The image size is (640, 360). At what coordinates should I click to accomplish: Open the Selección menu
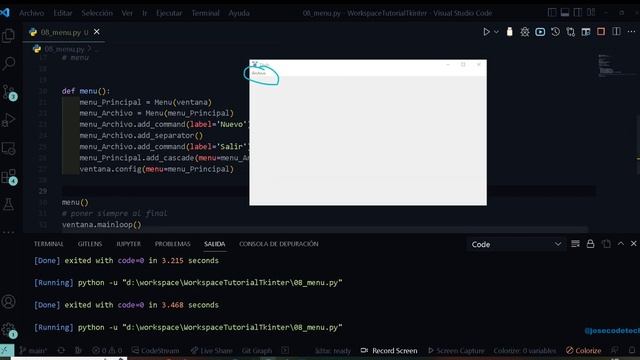click(x=97, y=13)
